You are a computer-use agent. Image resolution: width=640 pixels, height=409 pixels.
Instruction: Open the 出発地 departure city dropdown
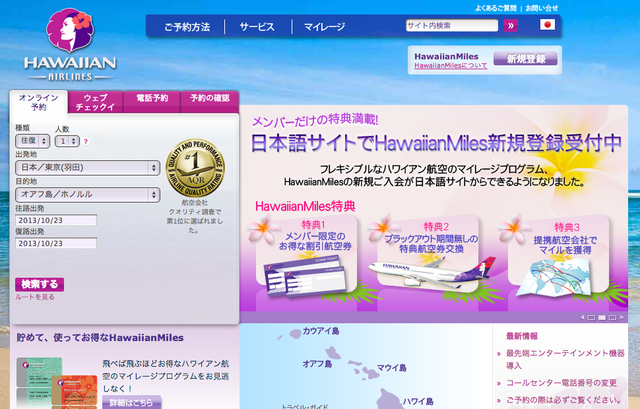click(87, 168)
